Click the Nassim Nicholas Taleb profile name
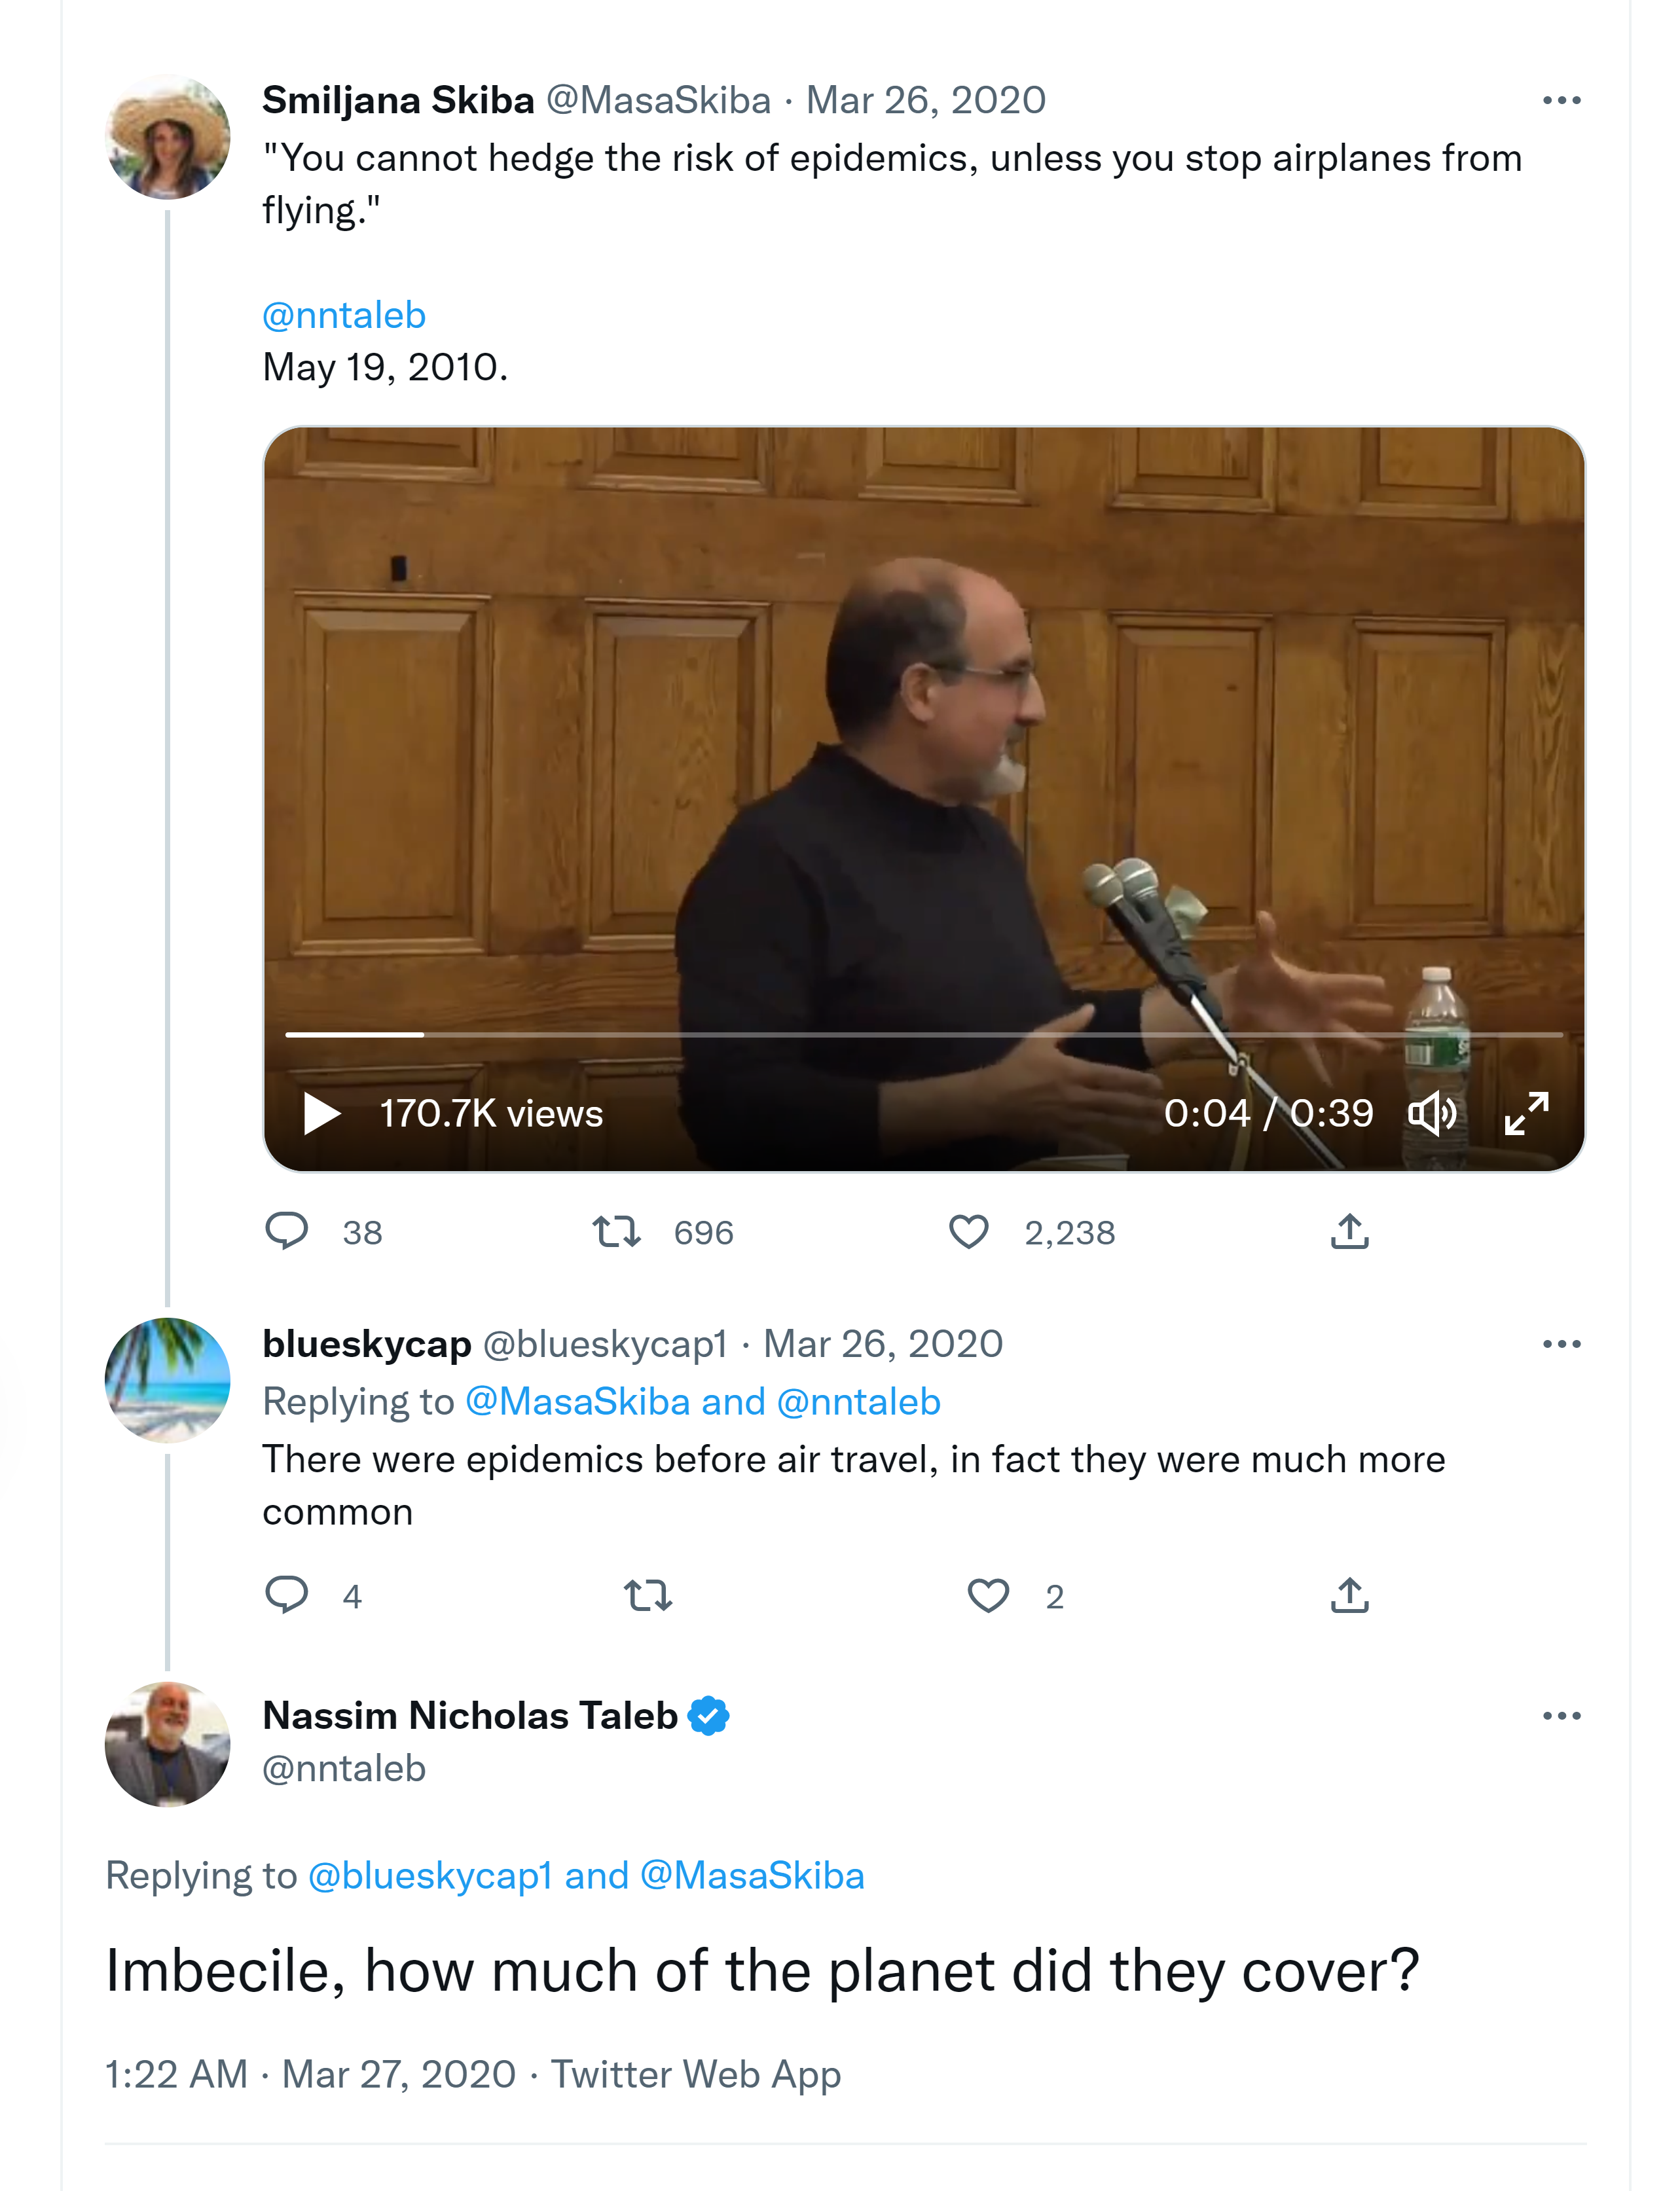The height and width of the screenshot is (2191, 1680). [470, 1716]
